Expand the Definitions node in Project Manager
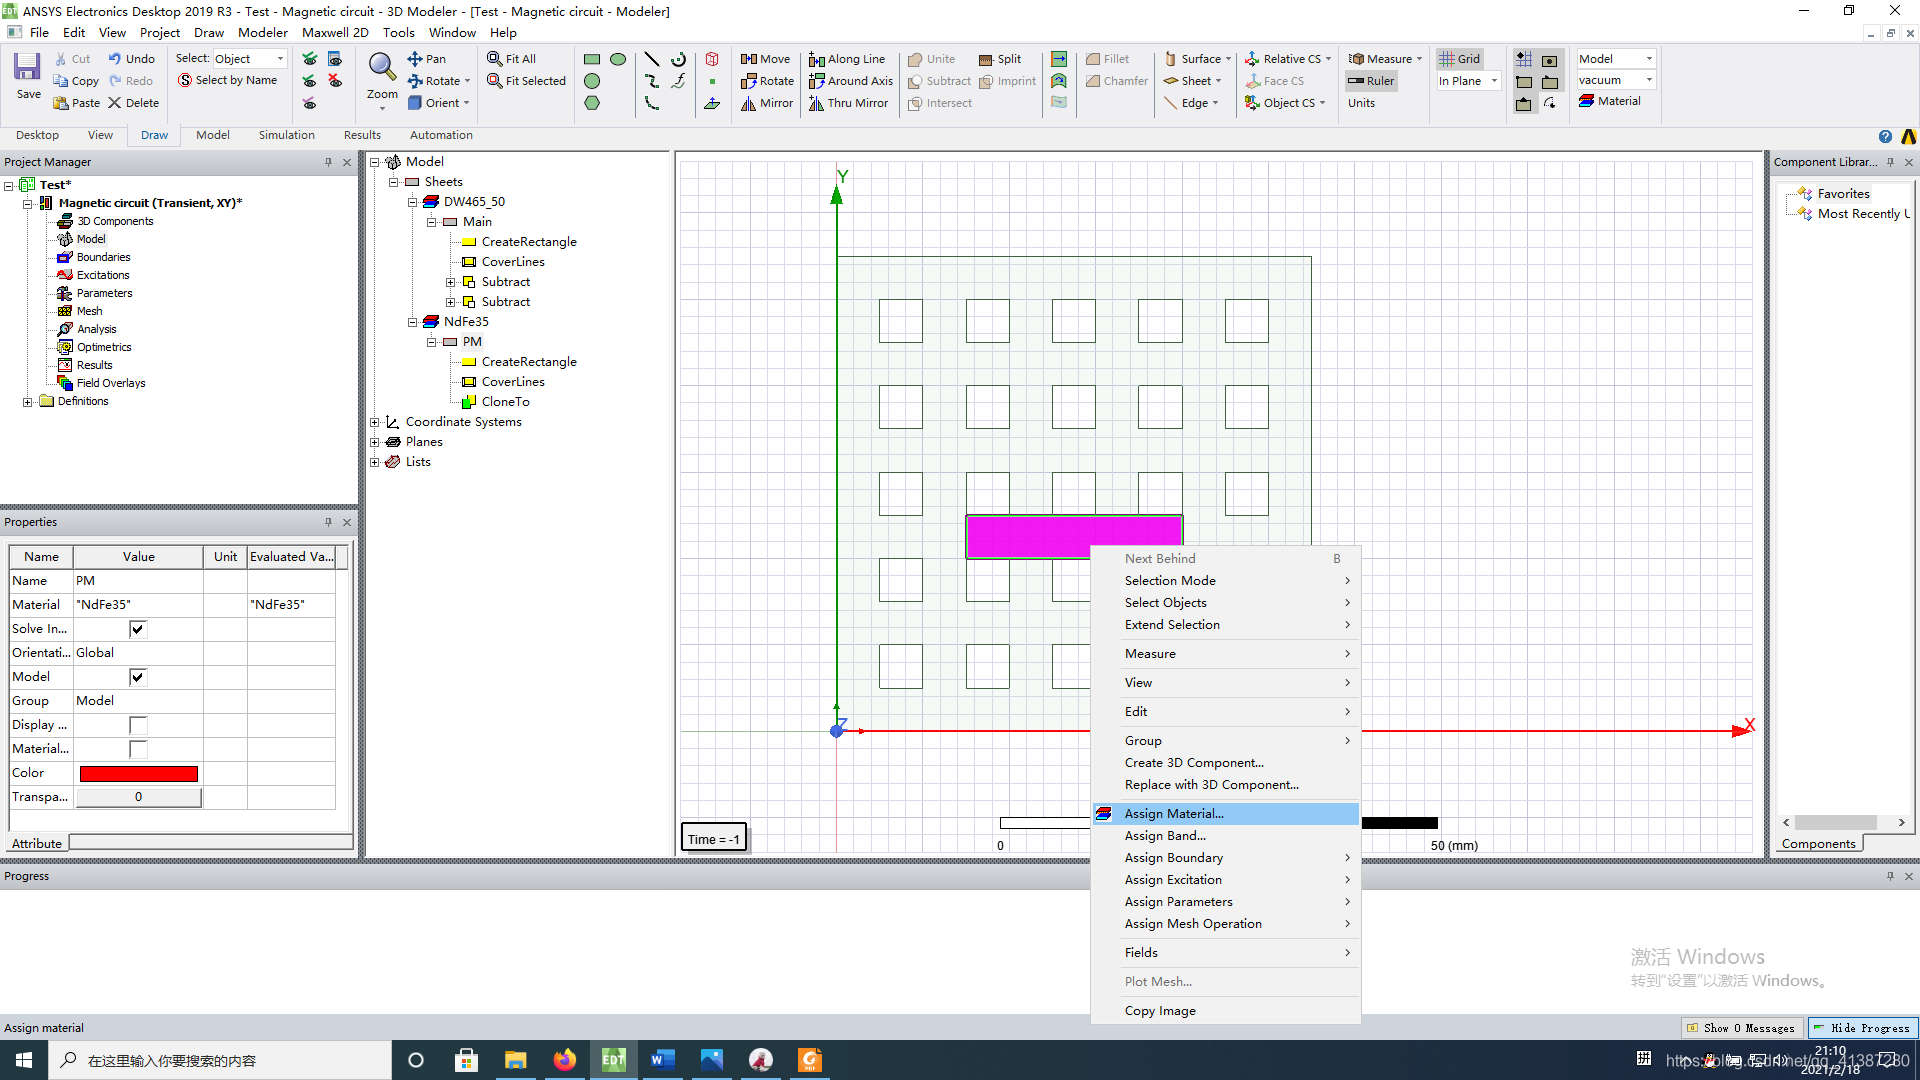 27,402
